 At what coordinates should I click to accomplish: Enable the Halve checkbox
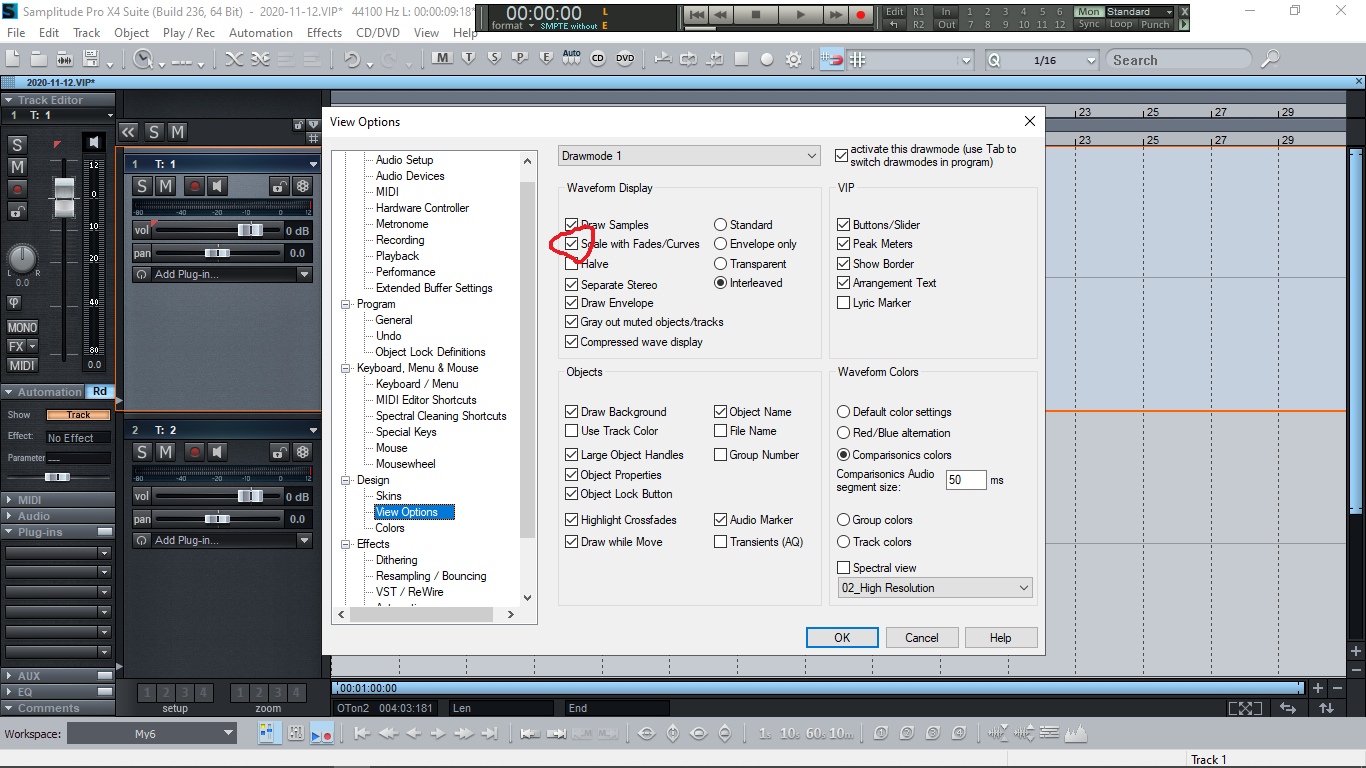pyautogui.click(x=571, y=265)
